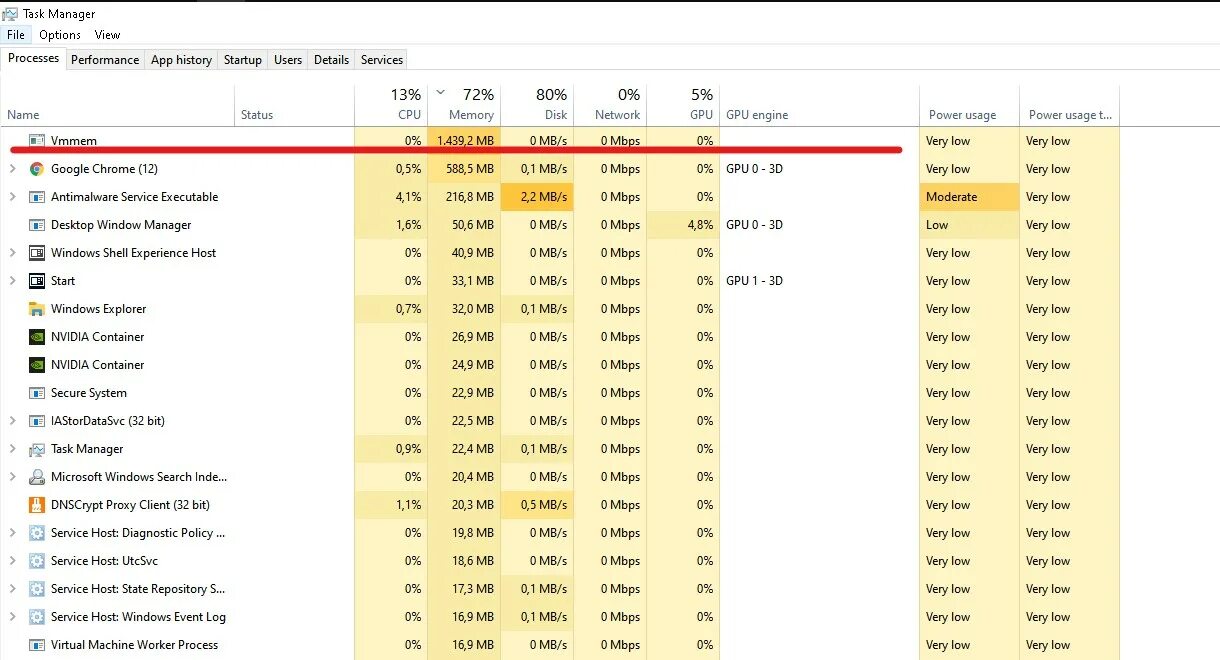Switch to the Details tab
This screenshot has height=660, width=1220.
pyautogui.click(x=331, y=60)
